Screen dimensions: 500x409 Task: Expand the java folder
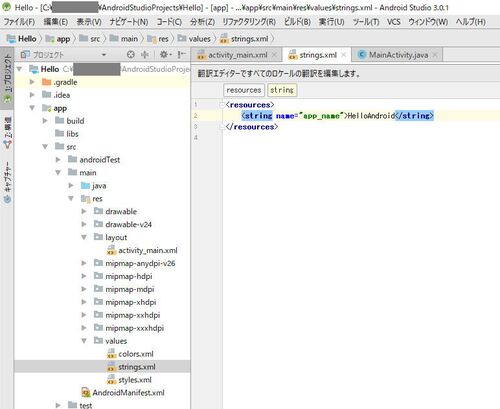point(71,185)
